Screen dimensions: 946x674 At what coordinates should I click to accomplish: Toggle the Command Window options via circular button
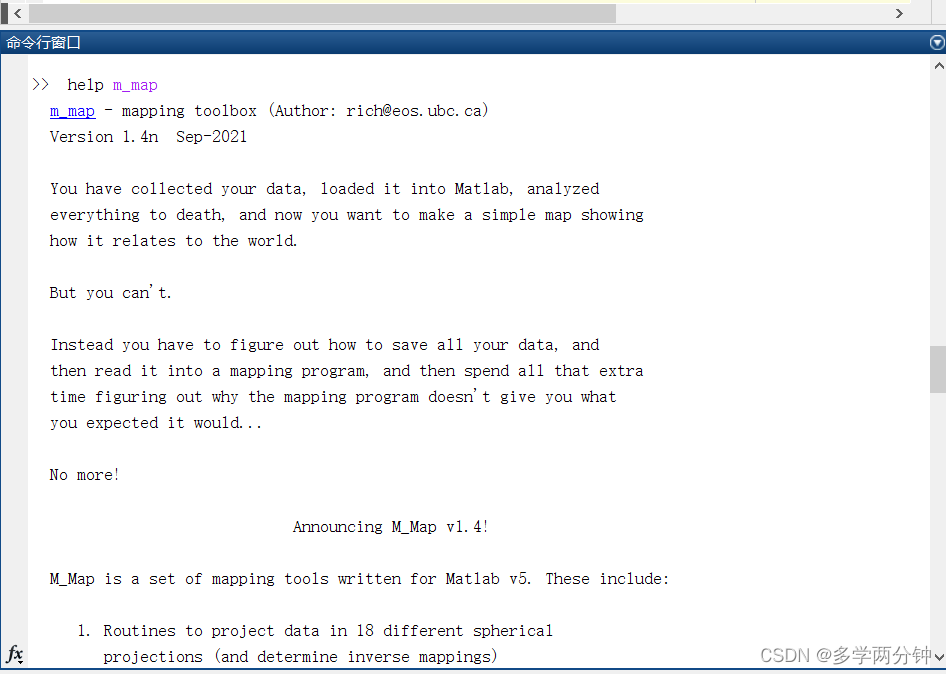tap(936, 42)
